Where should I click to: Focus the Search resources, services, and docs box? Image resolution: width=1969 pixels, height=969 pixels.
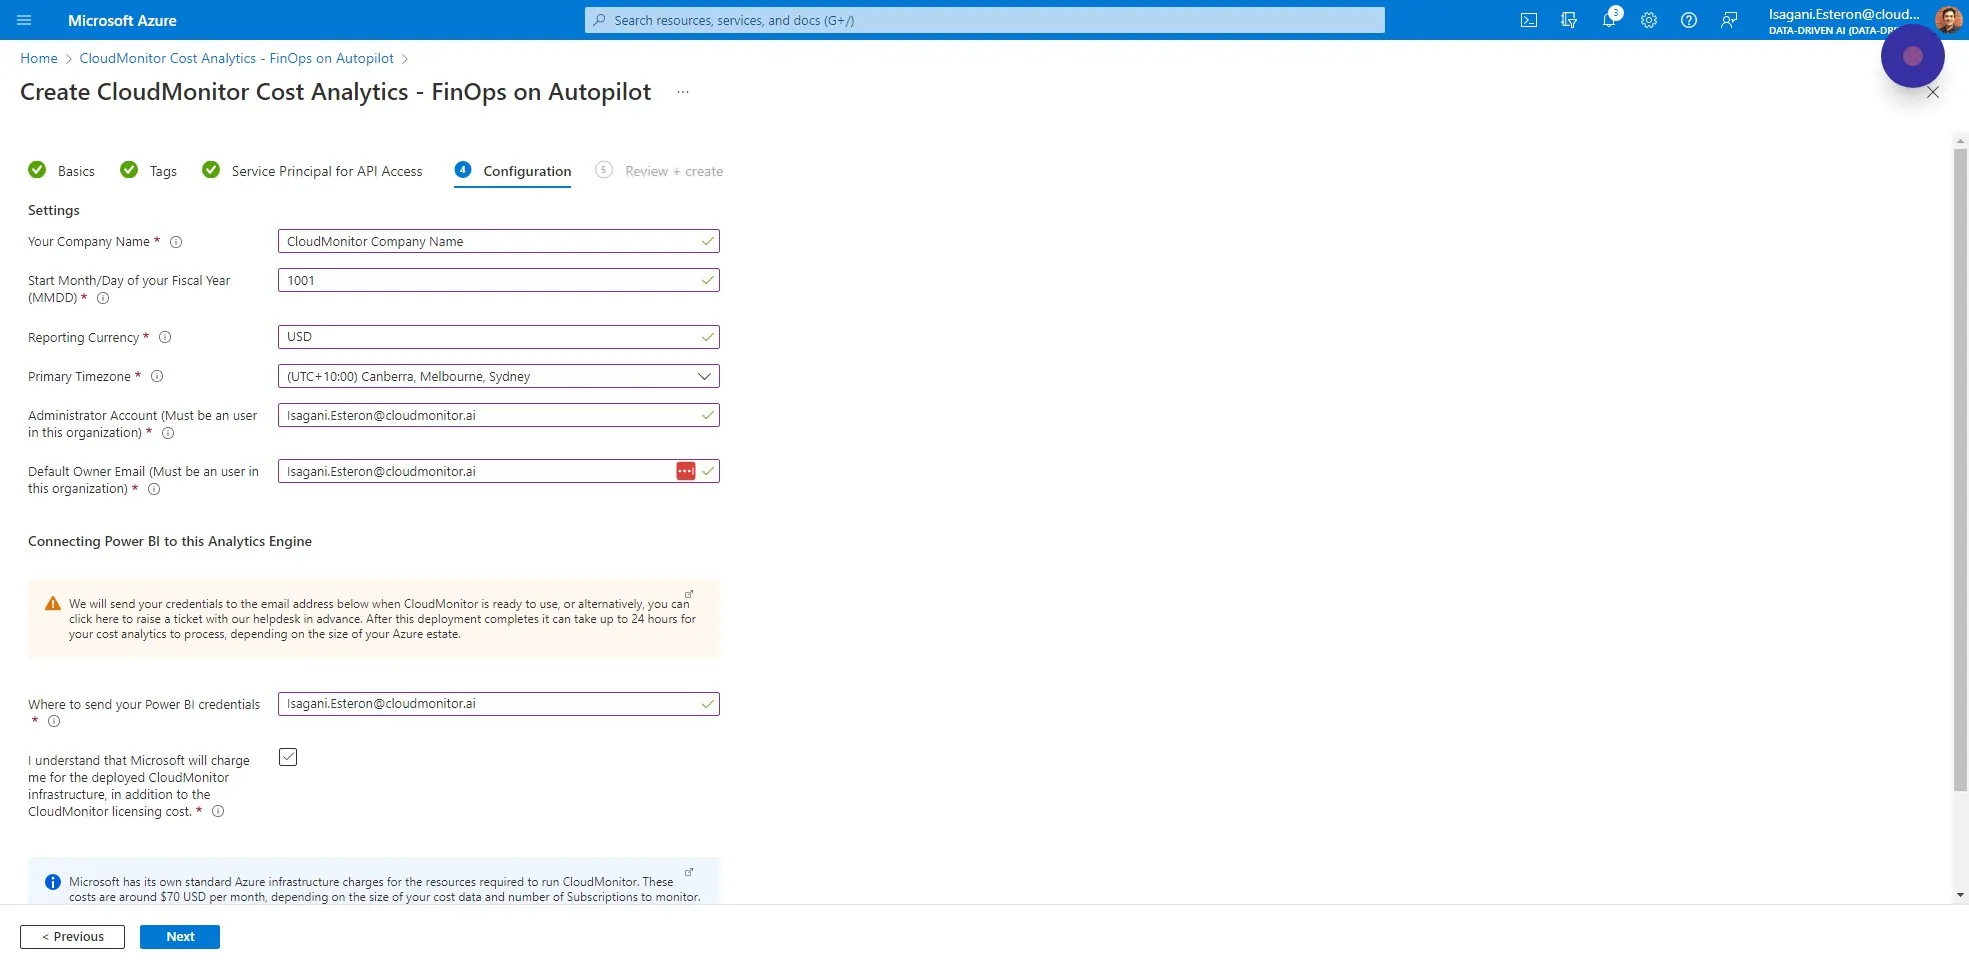(985, 20)
